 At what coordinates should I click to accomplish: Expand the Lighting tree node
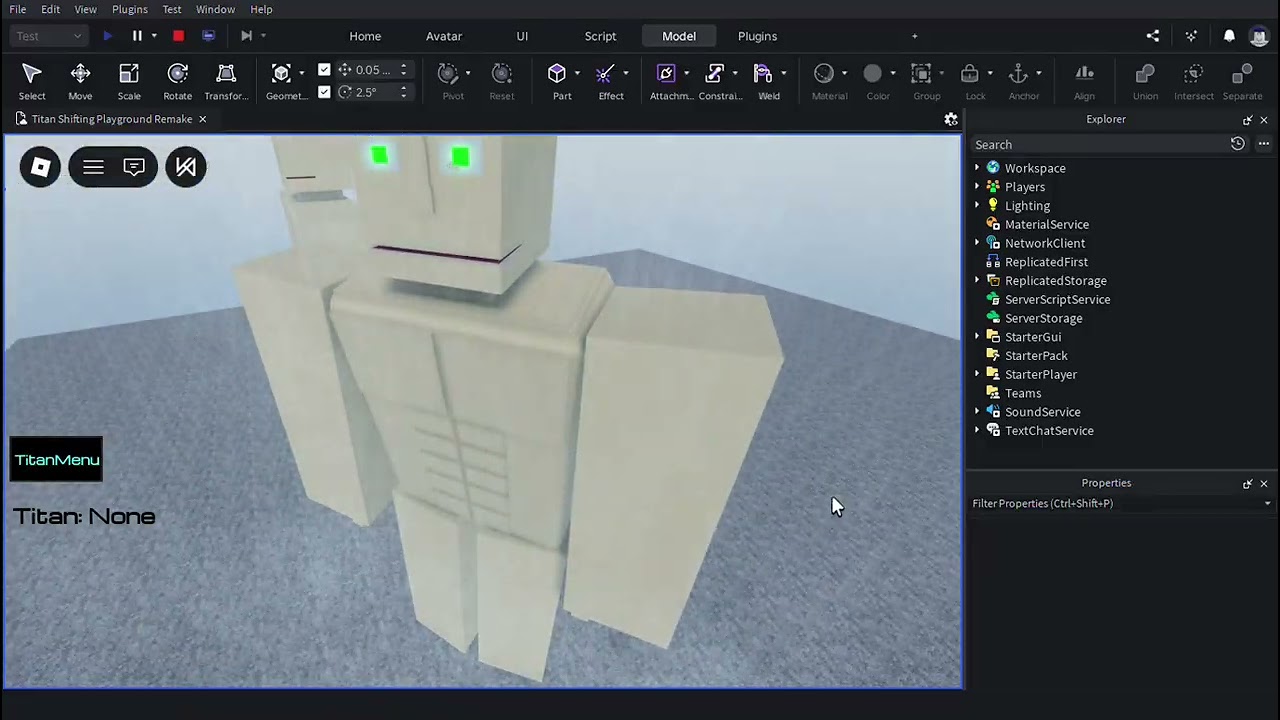977,206
